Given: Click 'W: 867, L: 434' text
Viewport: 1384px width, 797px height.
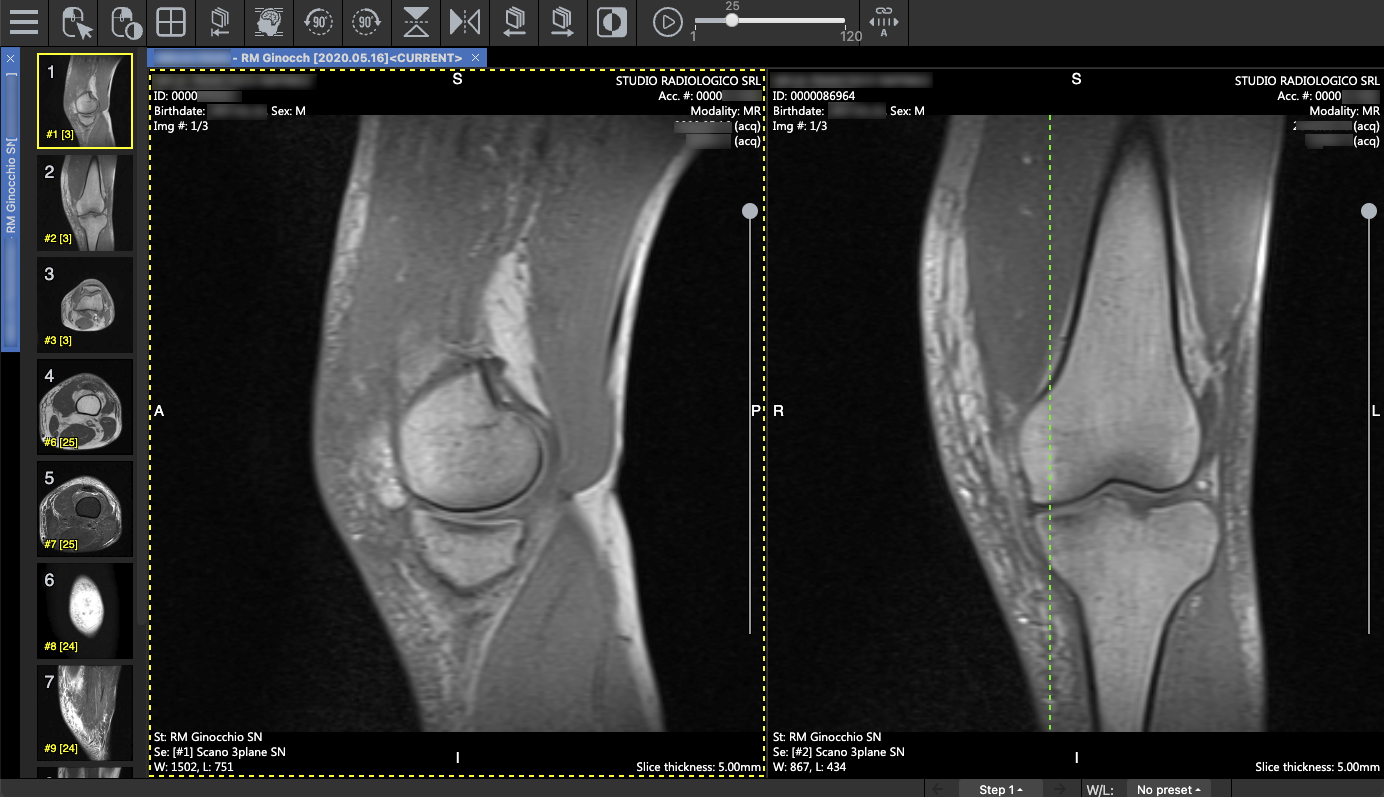Looking at the screenshot, I should coord(811,767).
